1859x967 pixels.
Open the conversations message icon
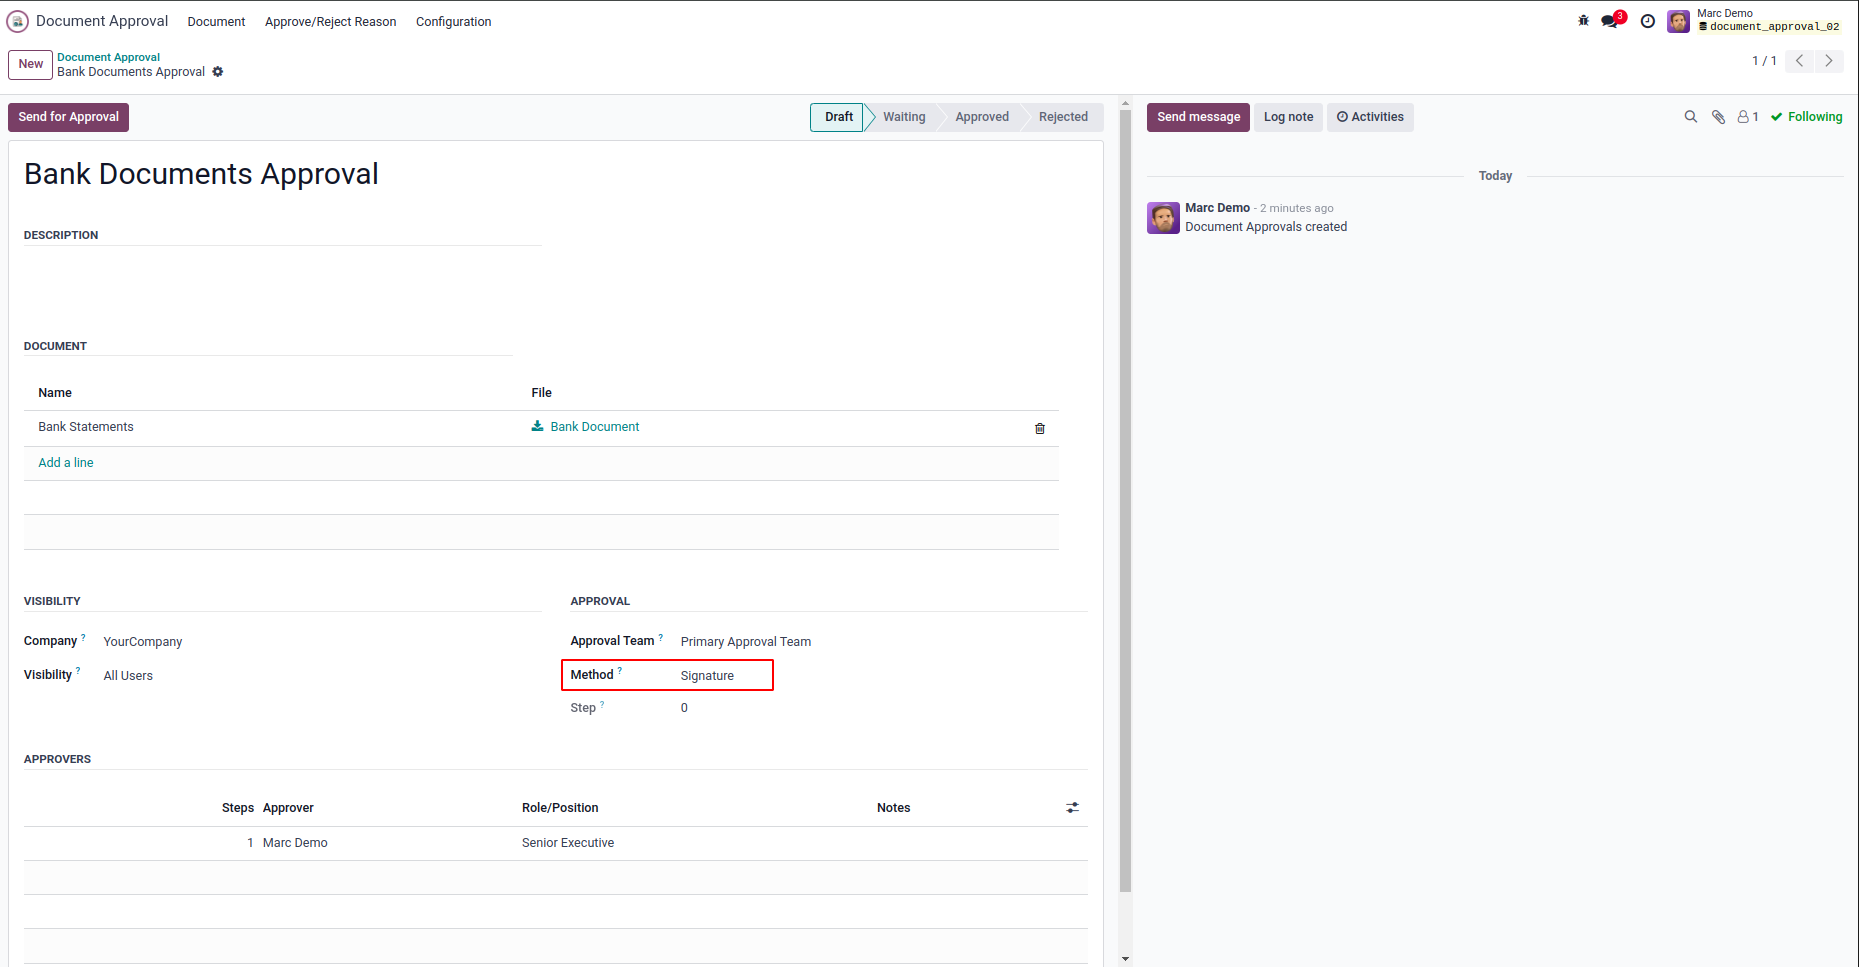[x=1610, y=21]
